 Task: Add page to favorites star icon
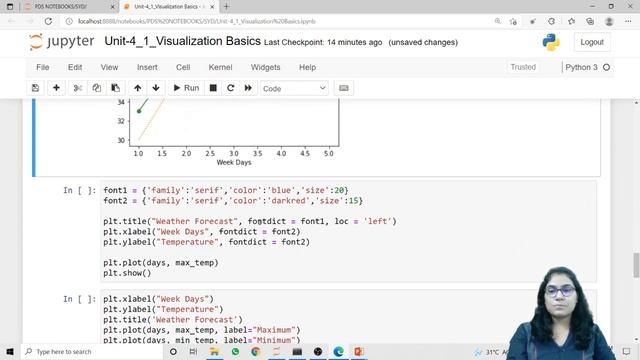(513, 21)
